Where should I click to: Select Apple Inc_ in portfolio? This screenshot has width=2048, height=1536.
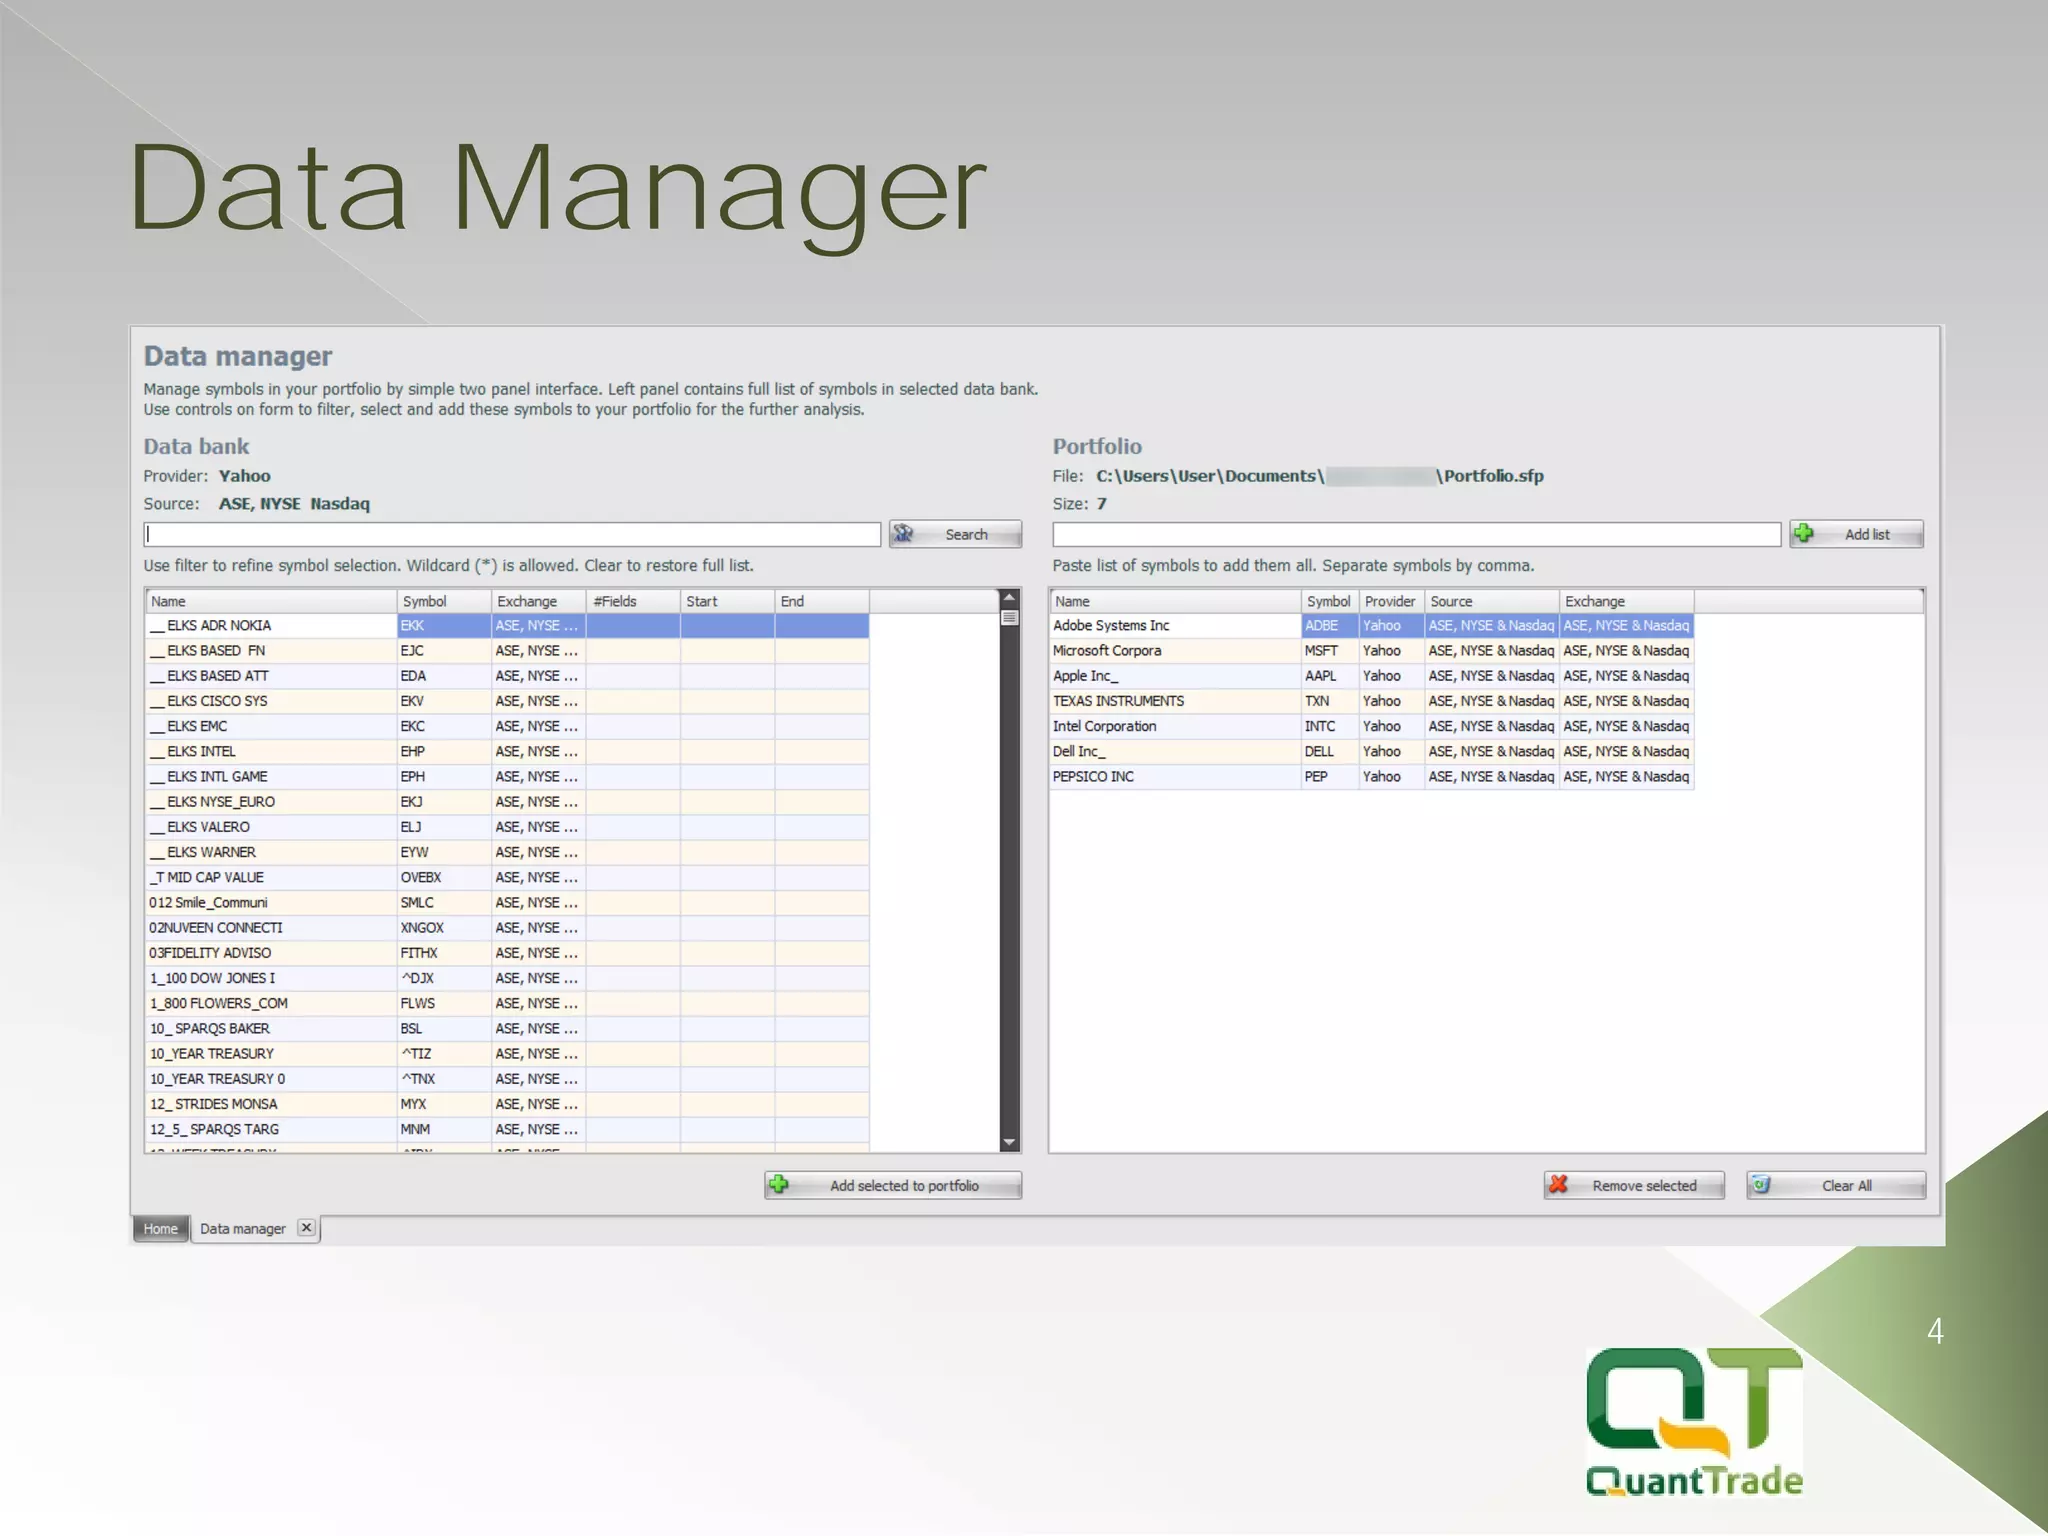(x=1372, y=676)
